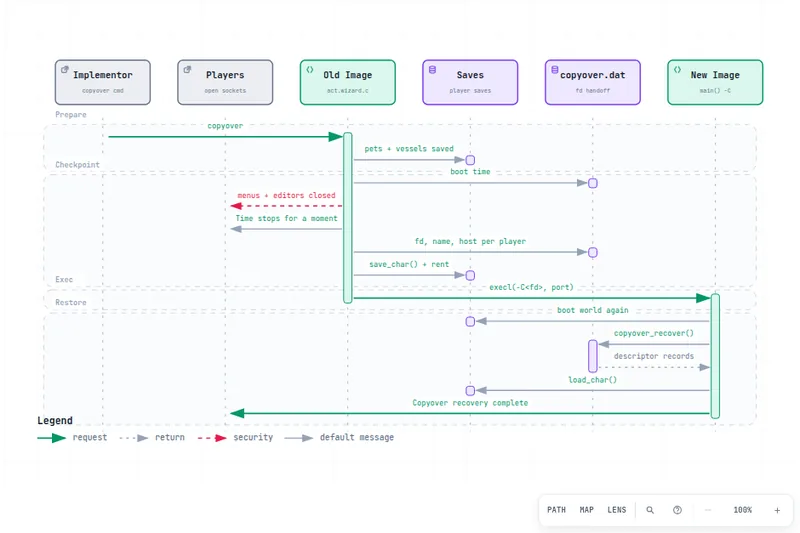Click the 'copyover_recover()' message label
800x533 pixels.
point(654,333)
